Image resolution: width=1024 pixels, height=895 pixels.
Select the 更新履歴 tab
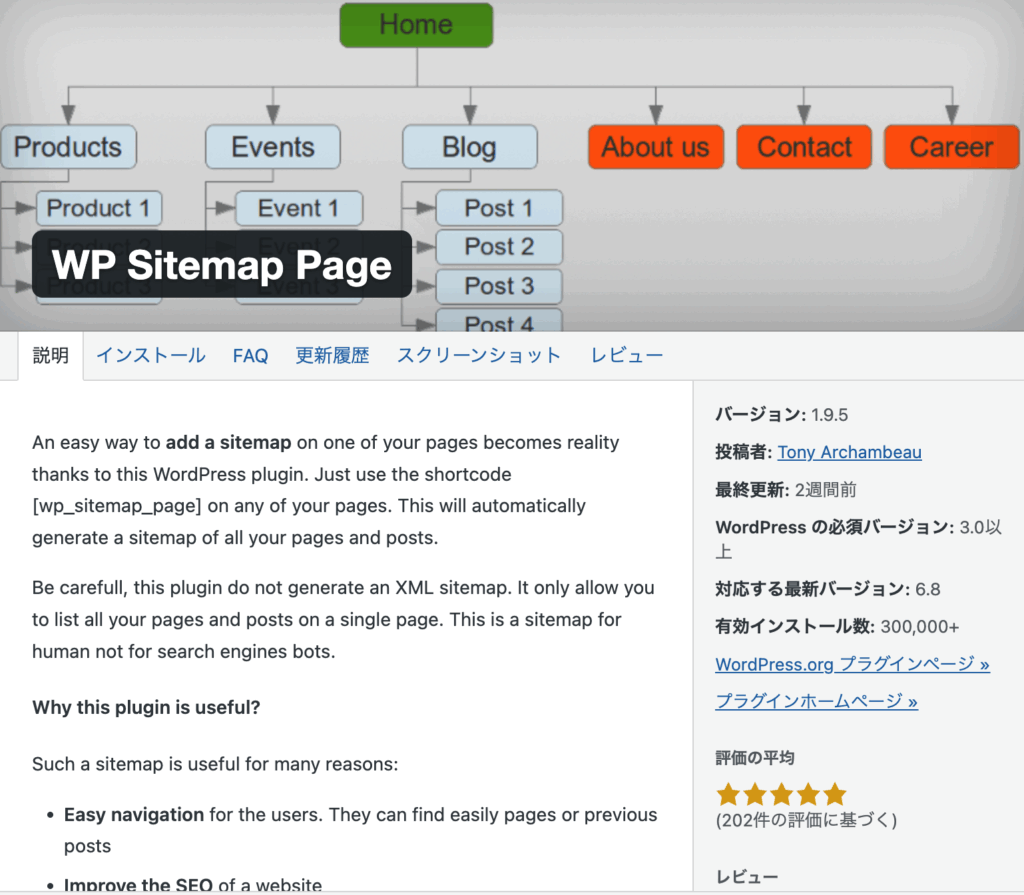click(x=332, y=355)
